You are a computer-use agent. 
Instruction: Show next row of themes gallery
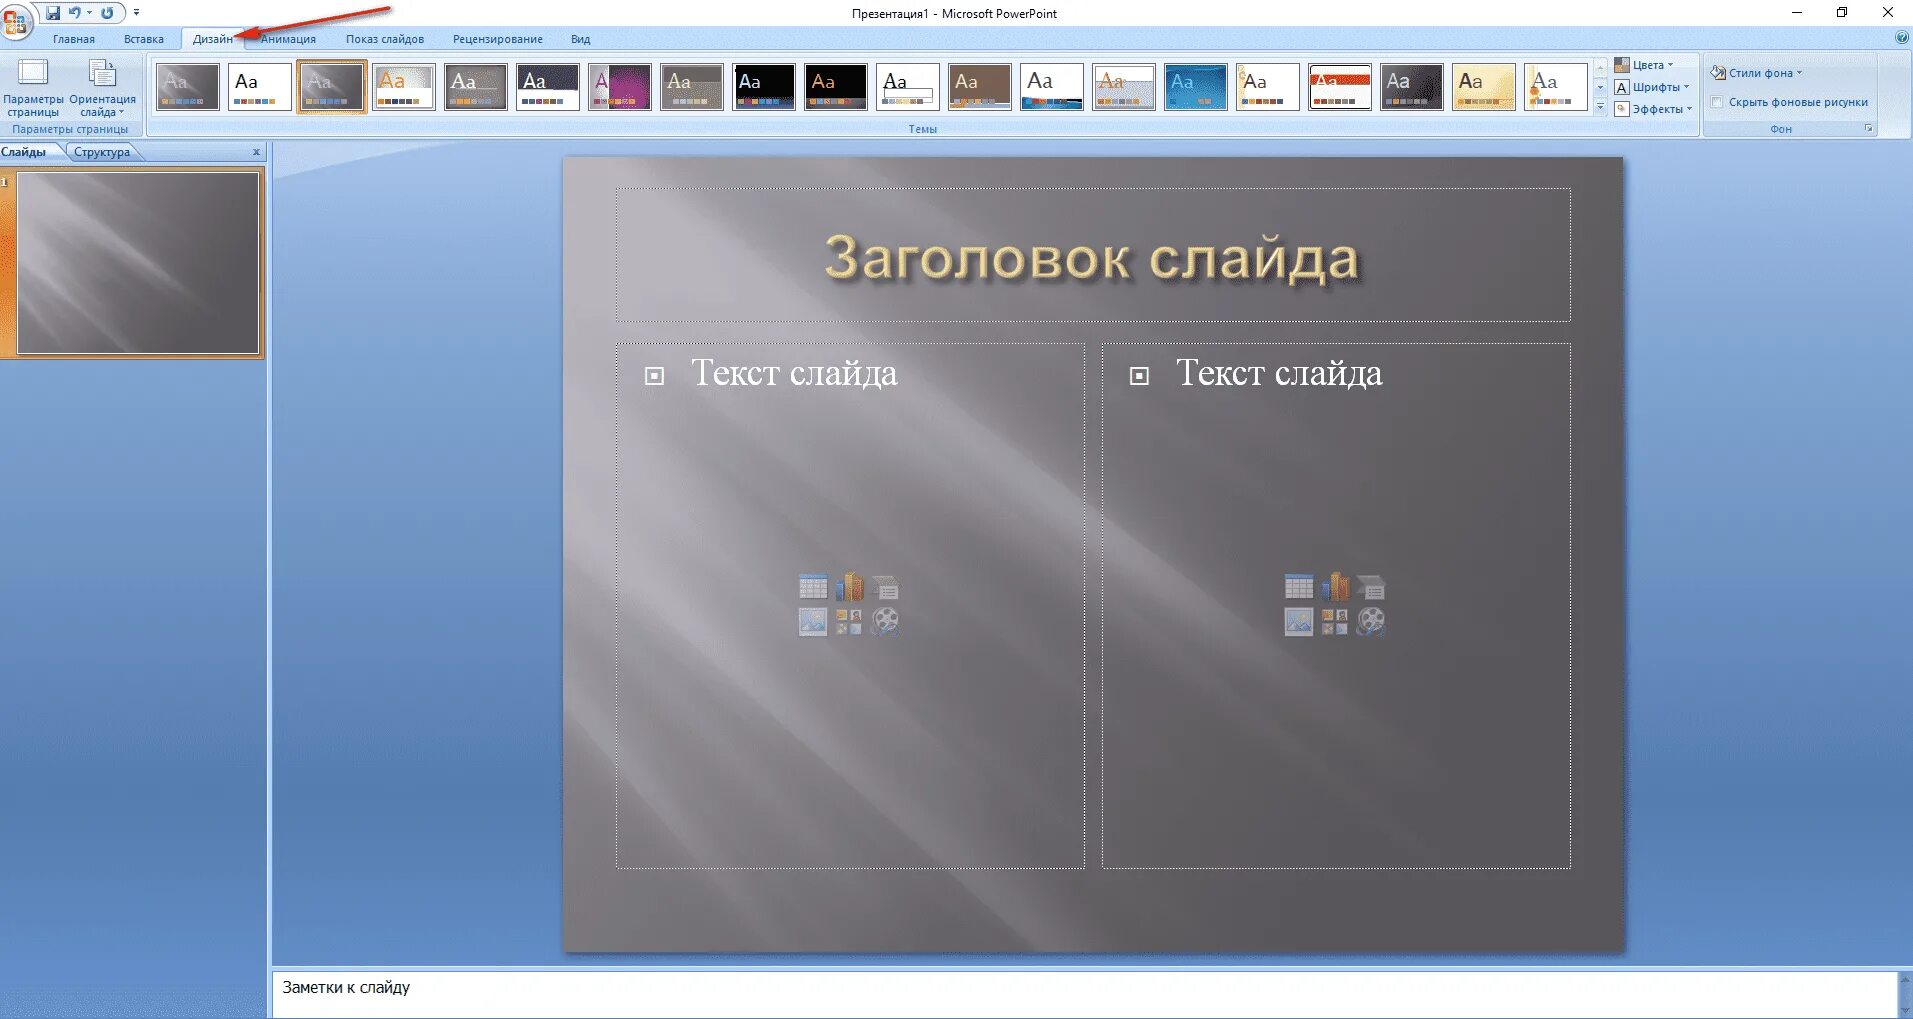pos(1600,87)
